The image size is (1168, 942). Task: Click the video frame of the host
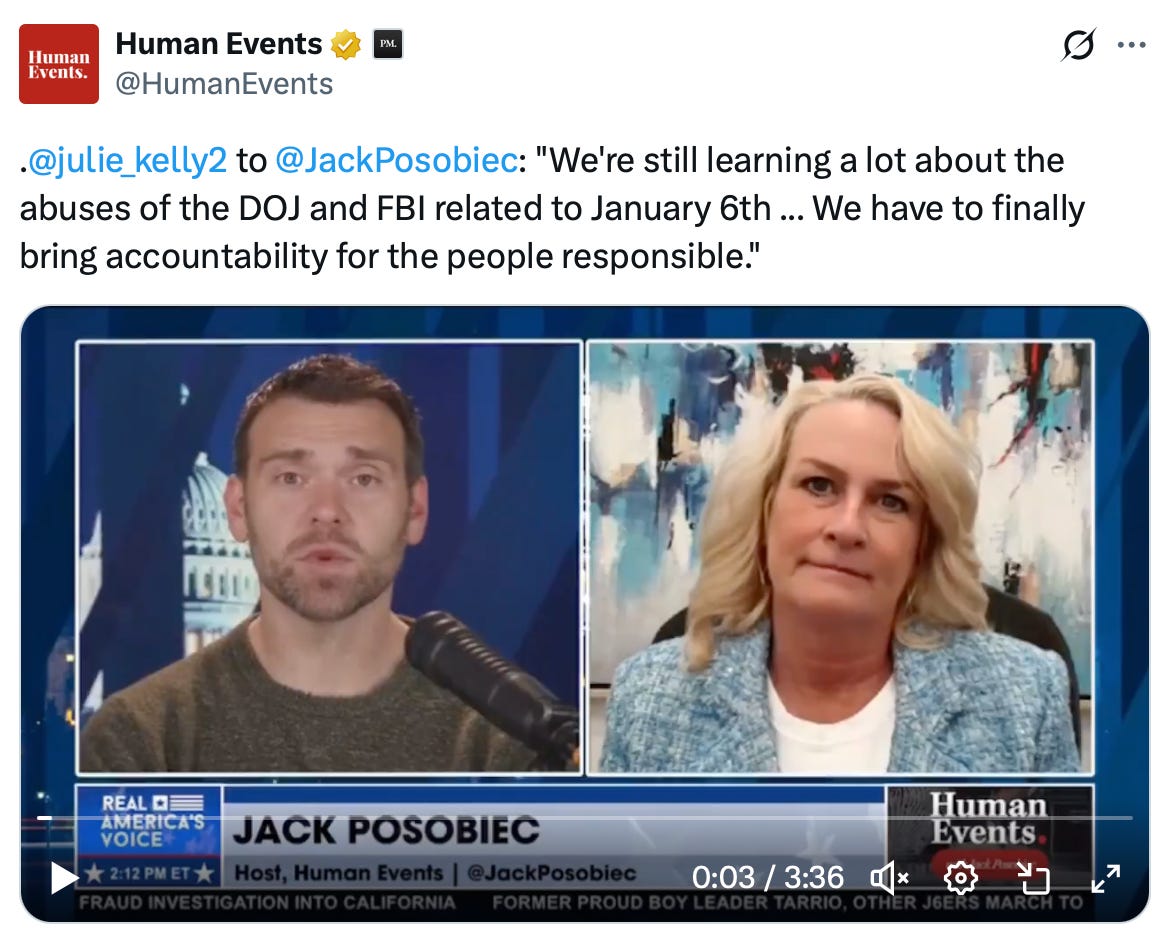click(x=329, y=557)
